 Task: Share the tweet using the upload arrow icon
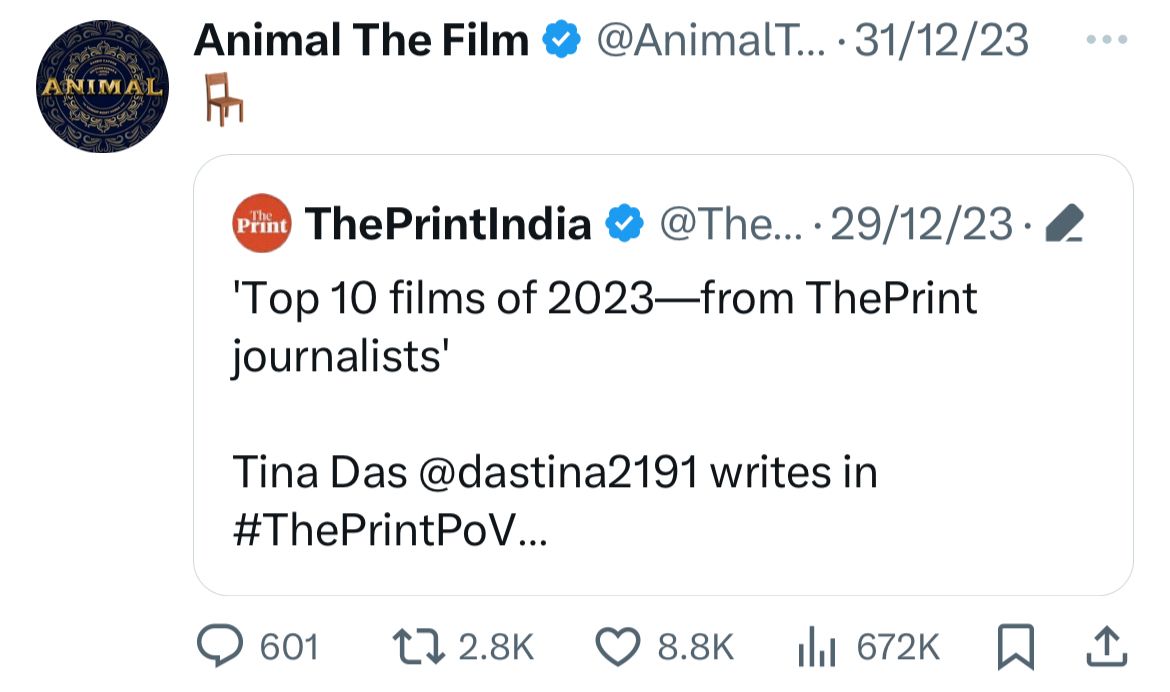pos(1103,647)
